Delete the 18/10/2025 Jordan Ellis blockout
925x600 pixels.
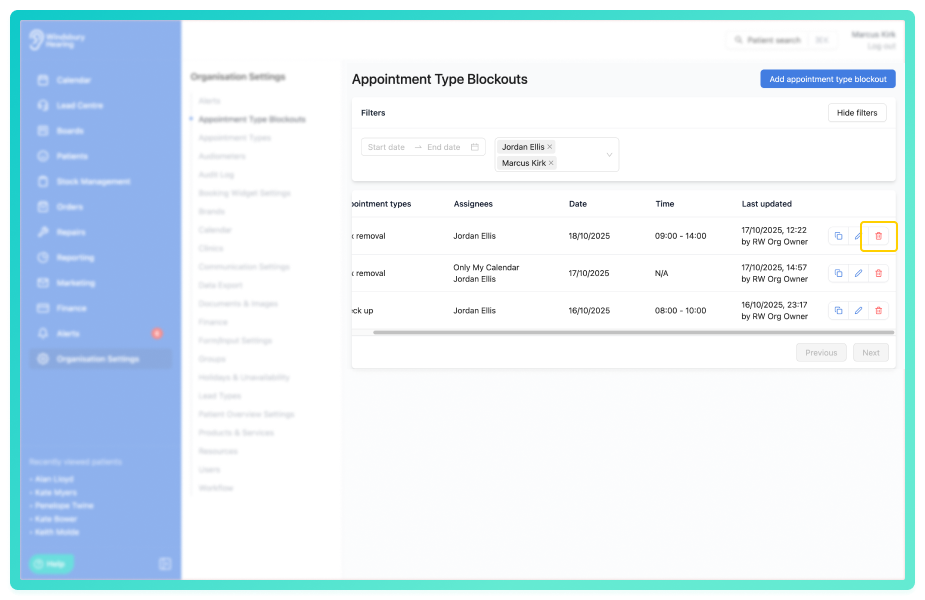878,236
